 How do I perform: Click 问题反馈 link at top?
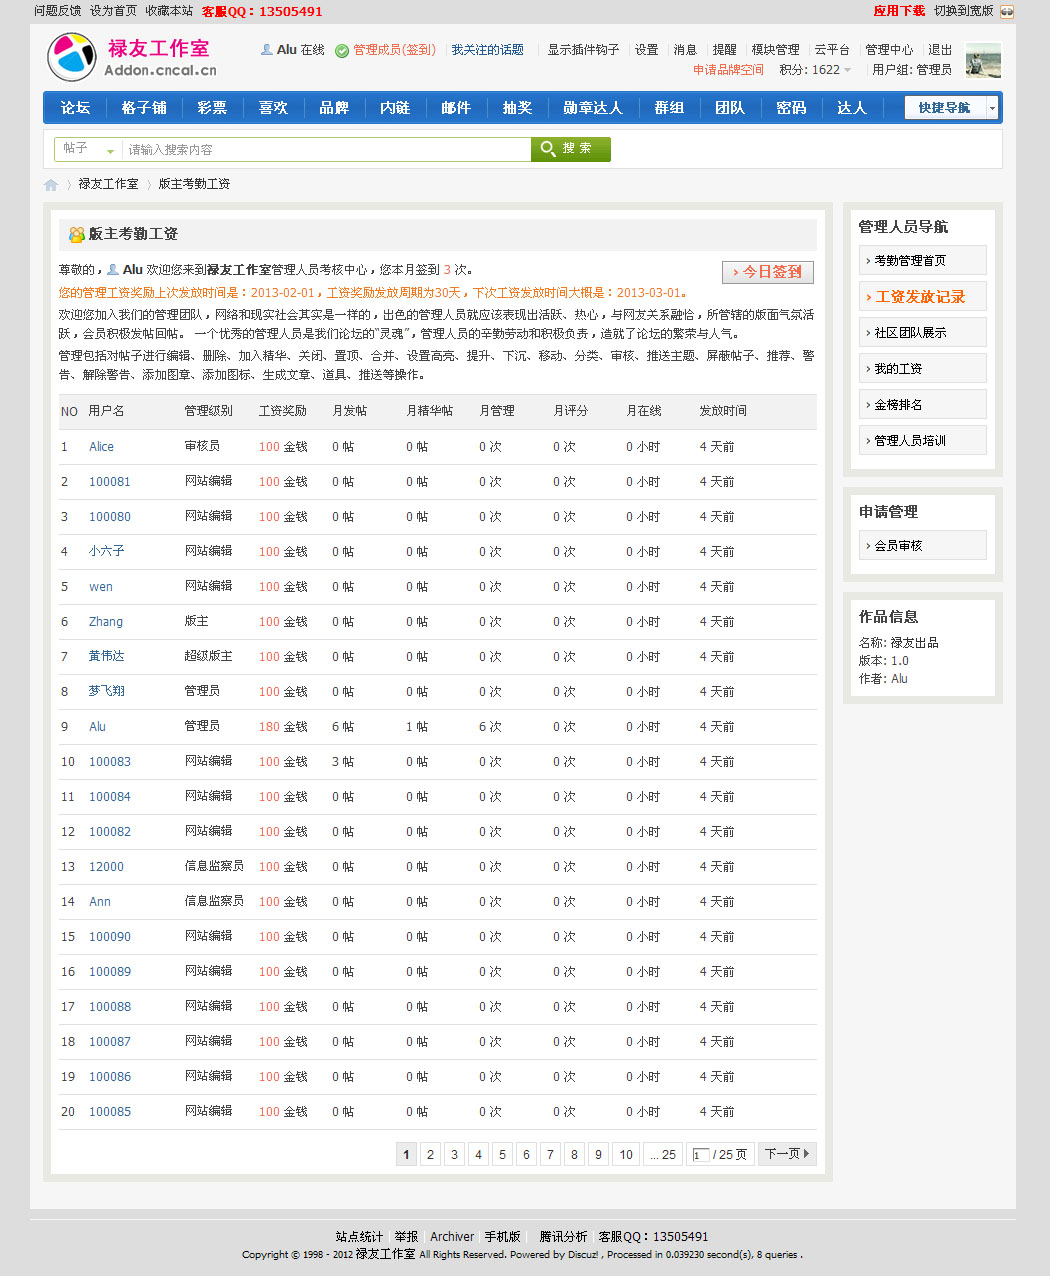click(58, 11)
